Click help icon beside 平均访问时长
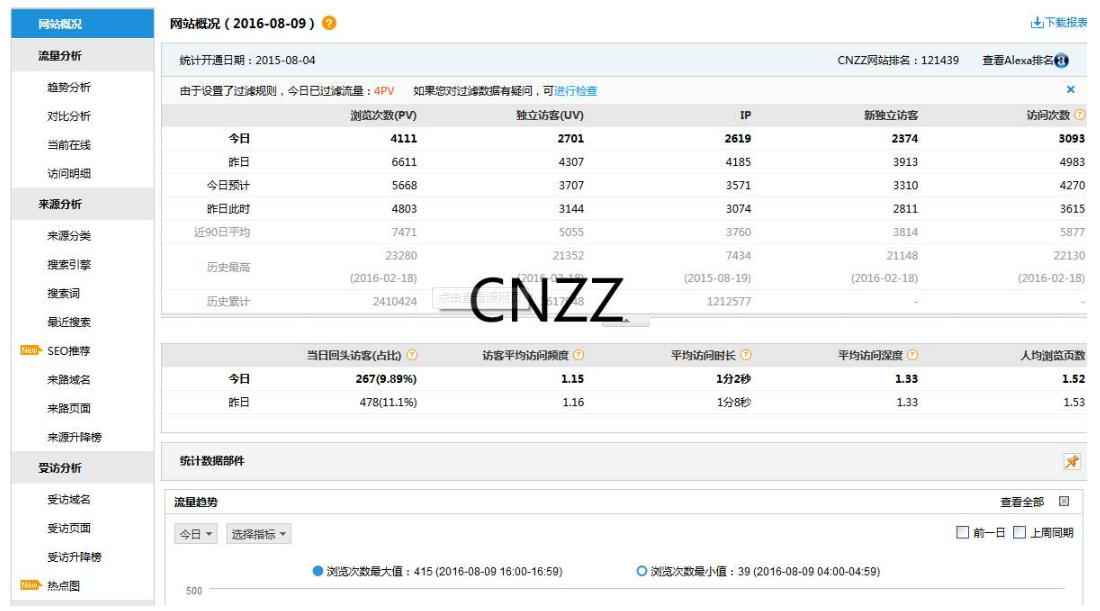Viewport: 1100px width, 611px height. pyautogui.click(x=746, y=355)
